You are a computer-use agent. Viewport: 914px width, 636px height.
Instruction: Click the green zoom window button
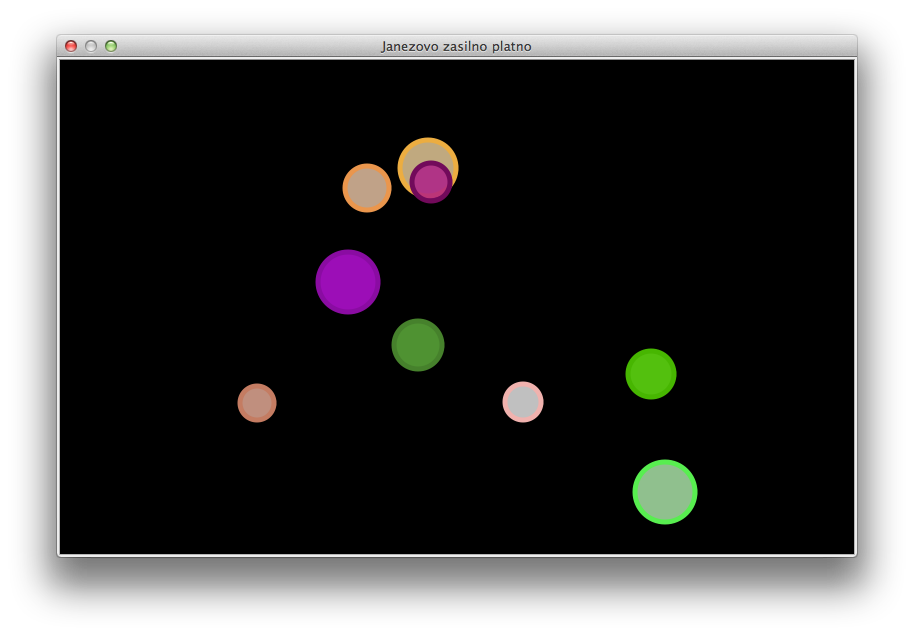(111, 46)
